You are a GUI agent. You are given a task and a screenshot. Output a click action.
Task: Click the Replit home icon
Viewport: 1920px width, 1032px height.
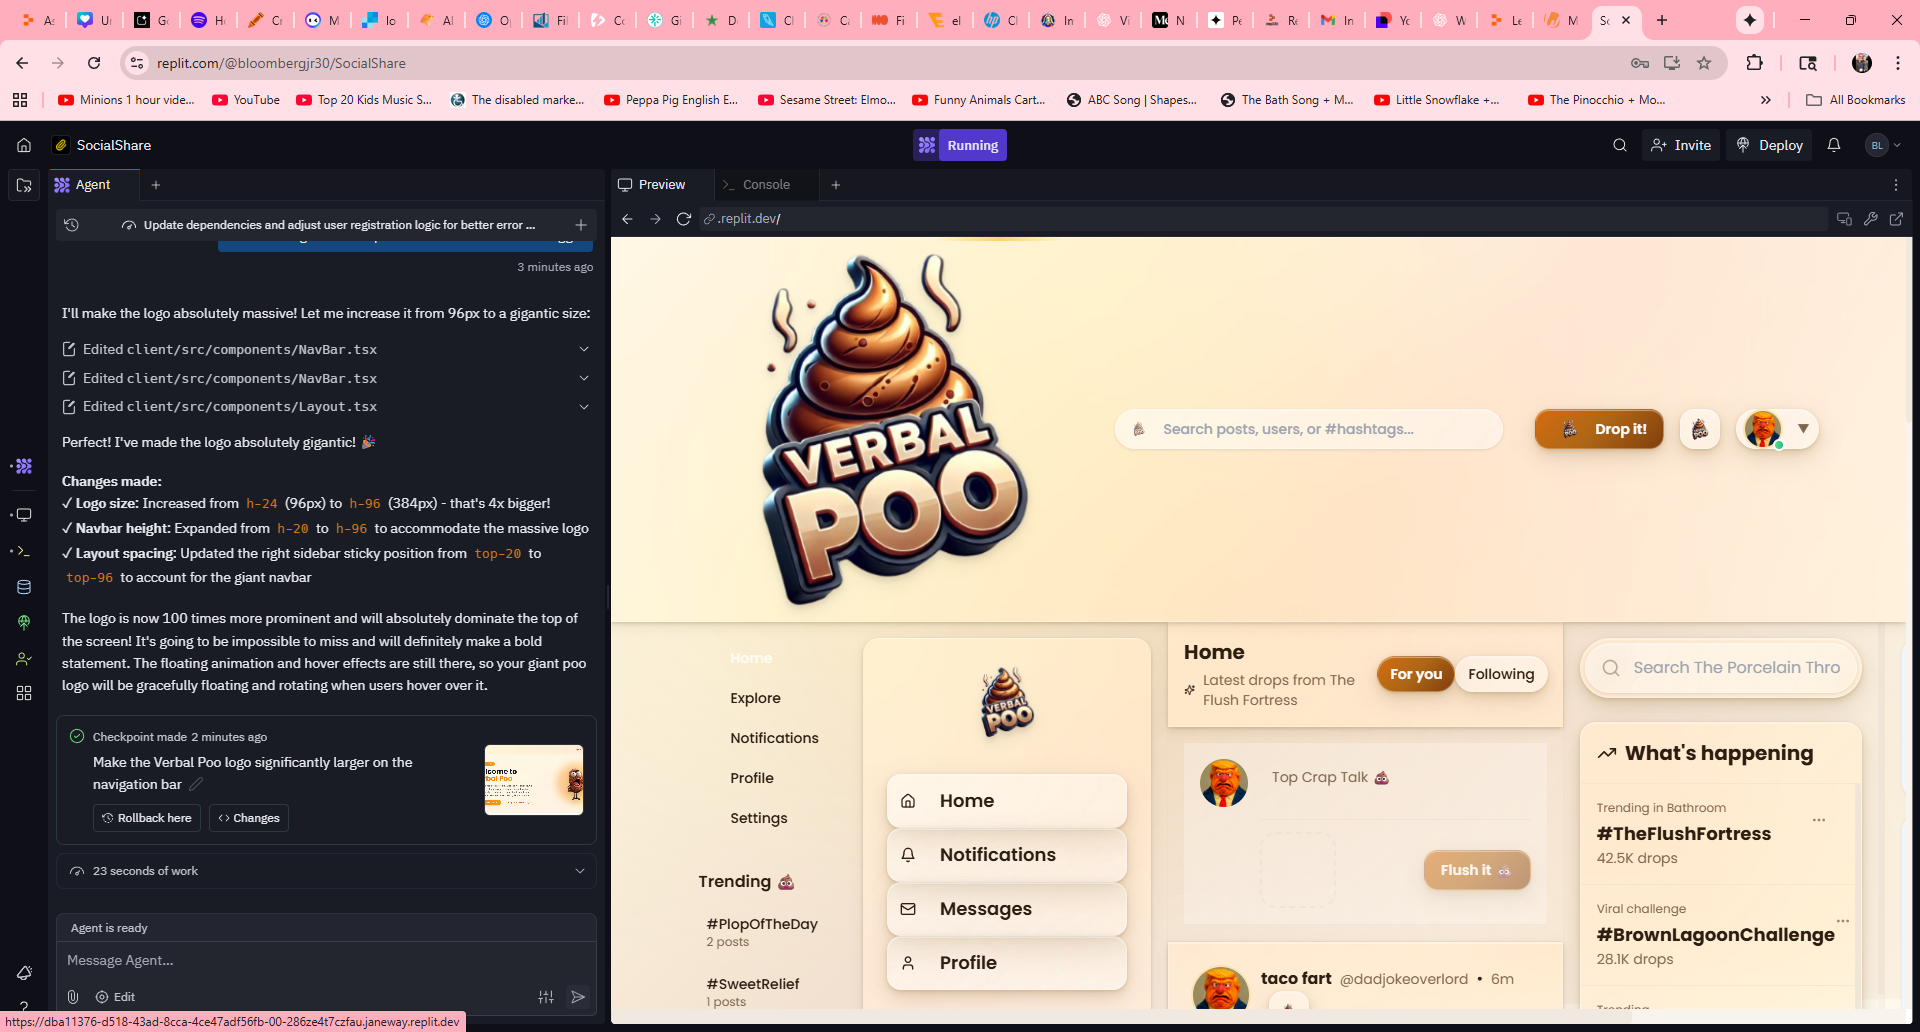click(x=24, y=145)
